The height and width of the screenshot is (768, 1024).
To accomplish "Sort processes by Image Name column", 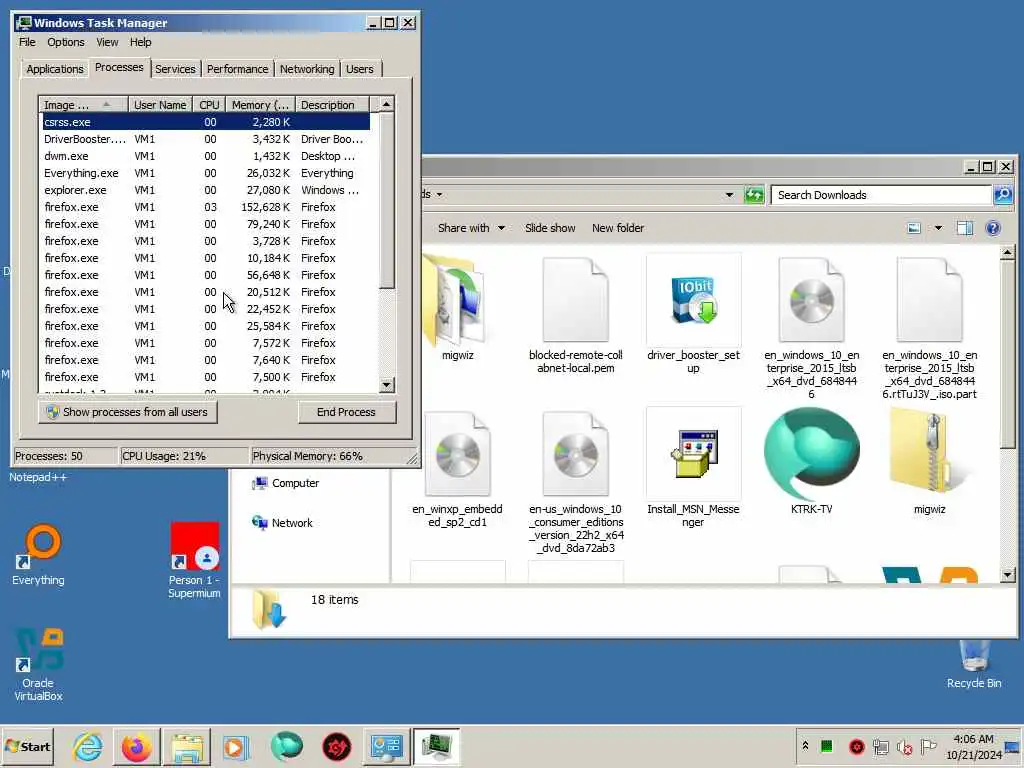I will pyautogui.click(x=83, y=105).
